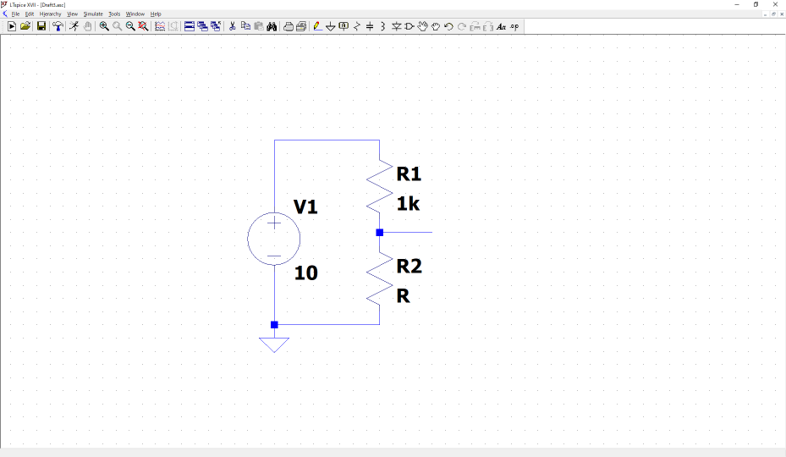
Task: Select the Text 'Aa' tool
Action: (501, 27)
